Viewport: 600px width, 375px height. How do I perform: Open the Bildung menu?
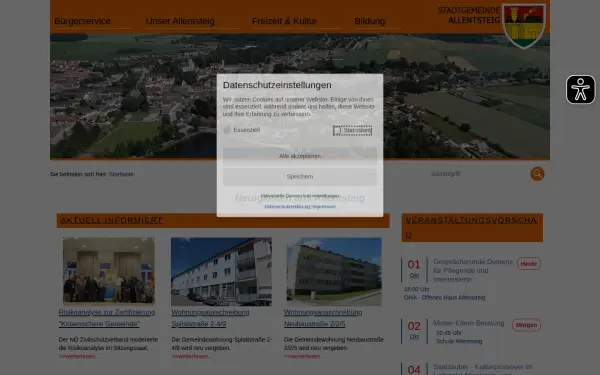370,21
